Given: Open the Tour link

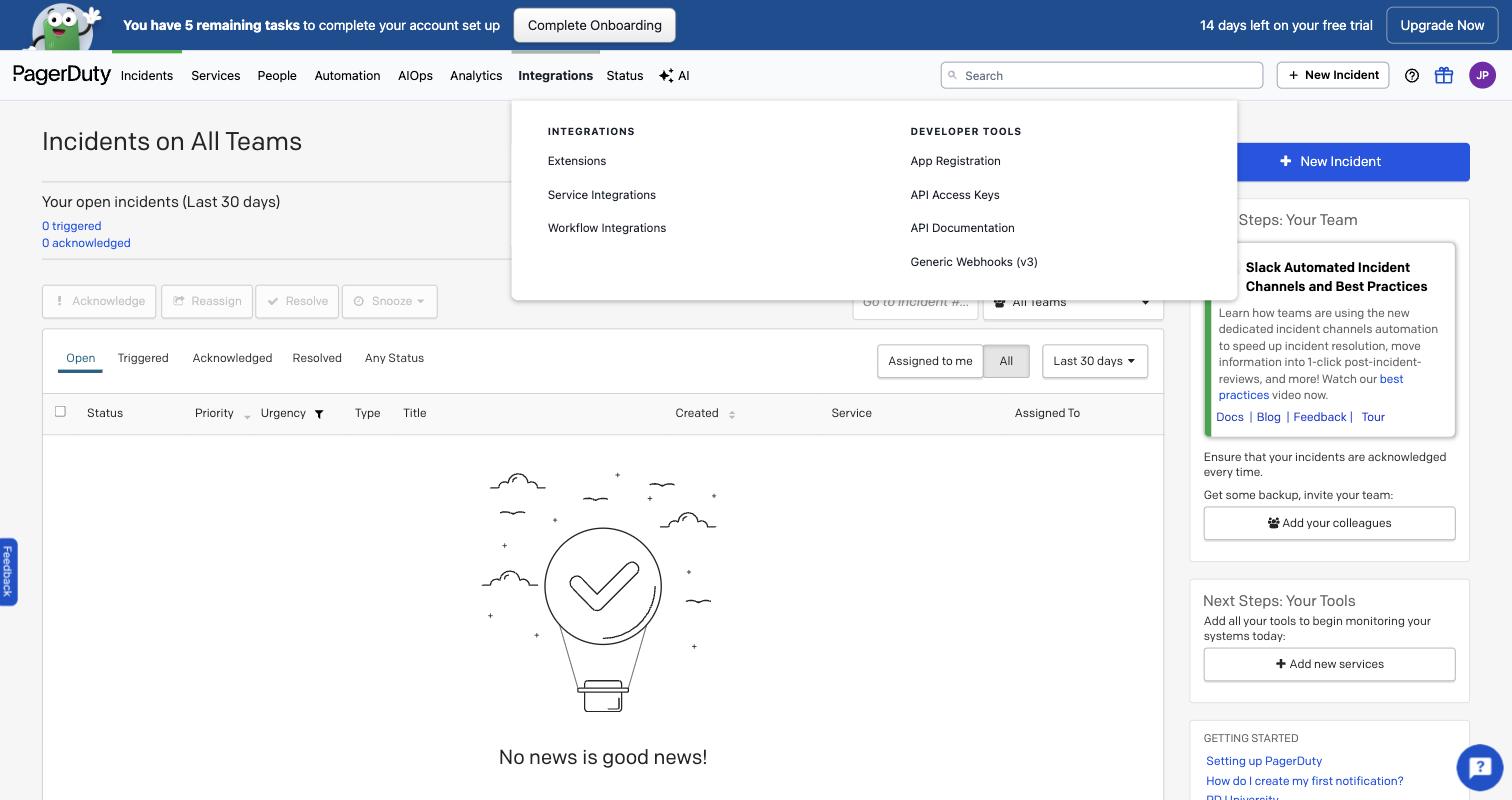Looking at the screenshot, I should tap(1373, 417).
